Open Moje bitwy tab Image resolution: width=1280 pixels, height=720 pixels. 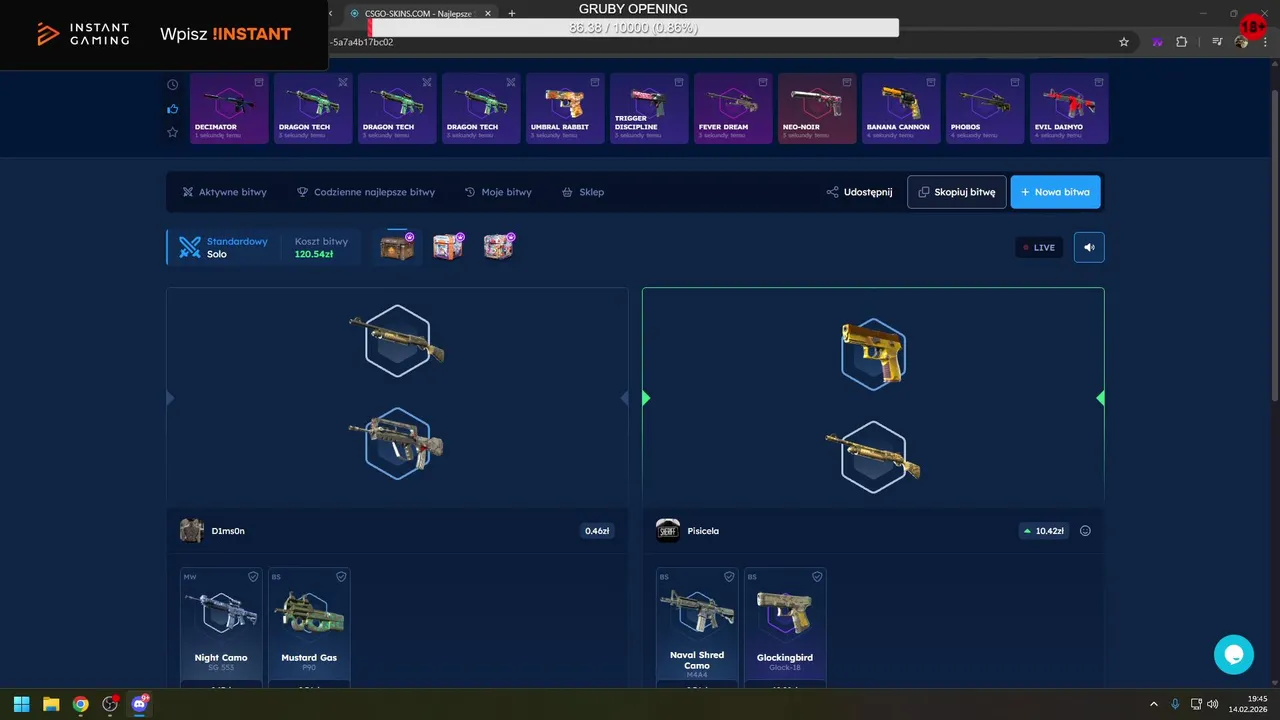coord(498,192)
